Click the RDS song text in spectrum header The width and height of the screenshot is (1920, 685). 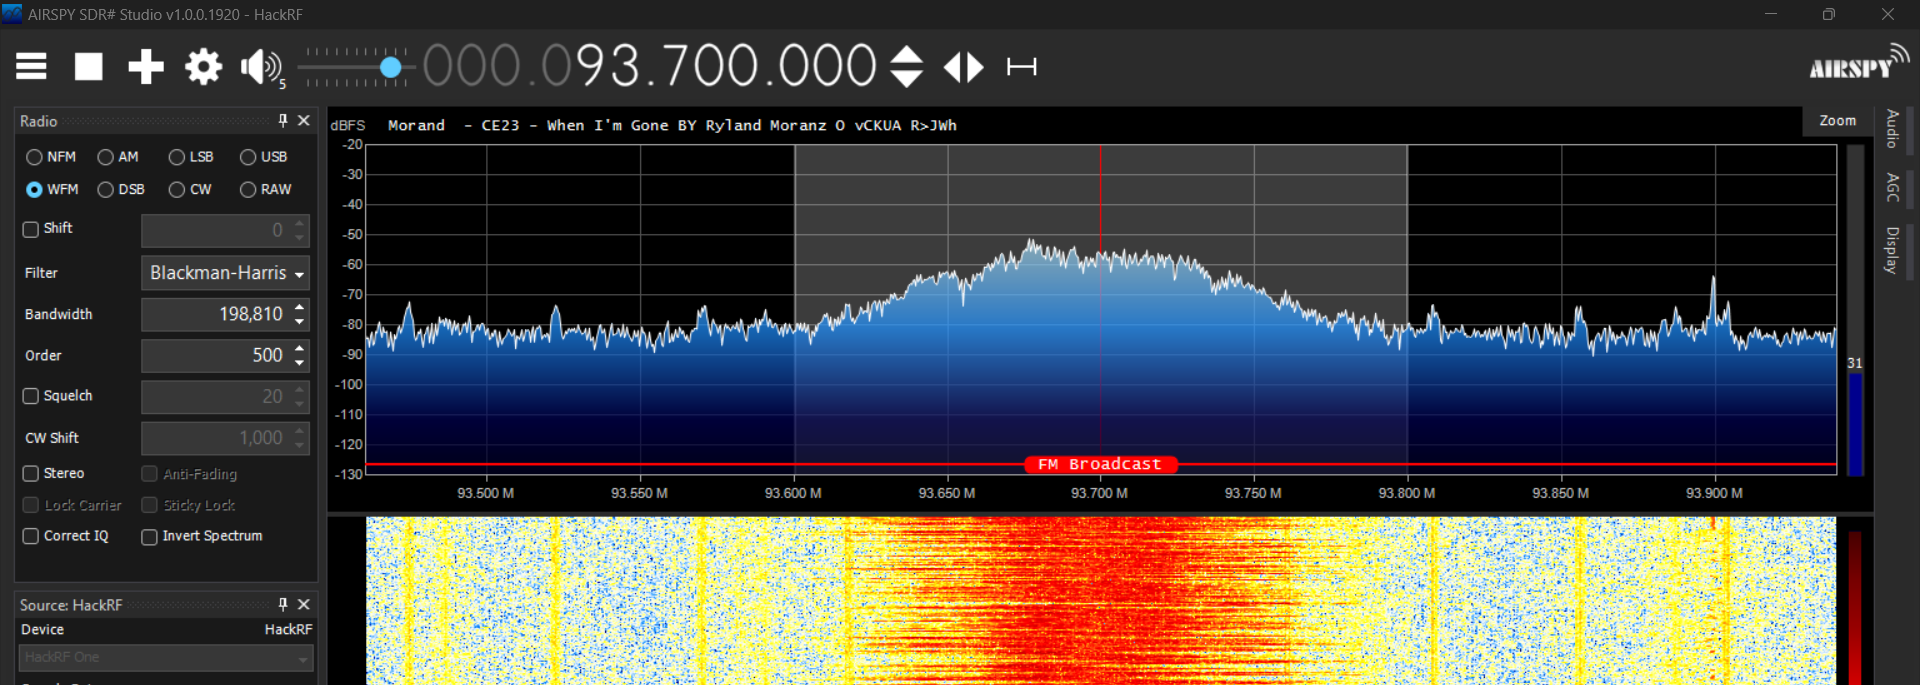pyautogui.click(x=672, y=125)
